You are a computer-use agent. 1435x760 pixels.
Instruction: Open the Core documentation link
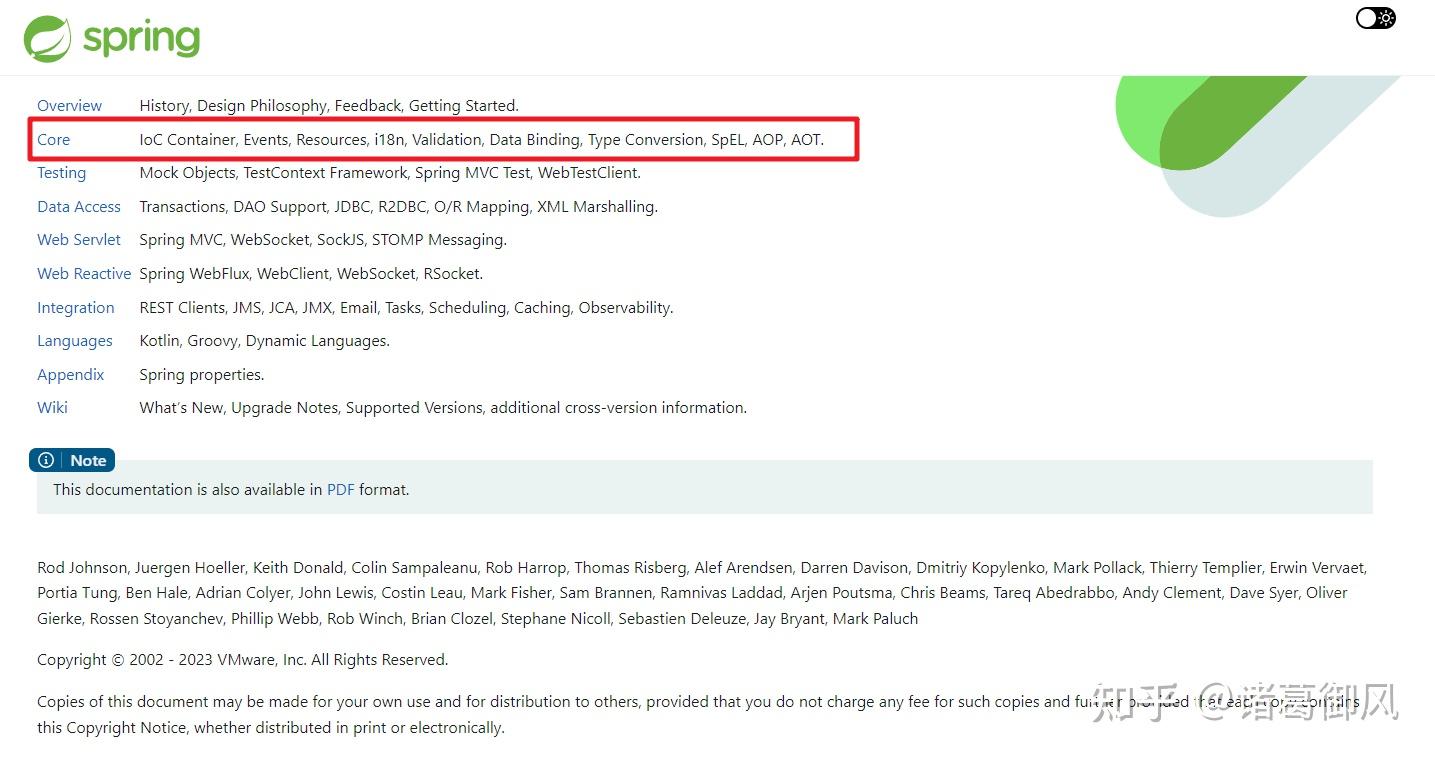click(53, 140)
